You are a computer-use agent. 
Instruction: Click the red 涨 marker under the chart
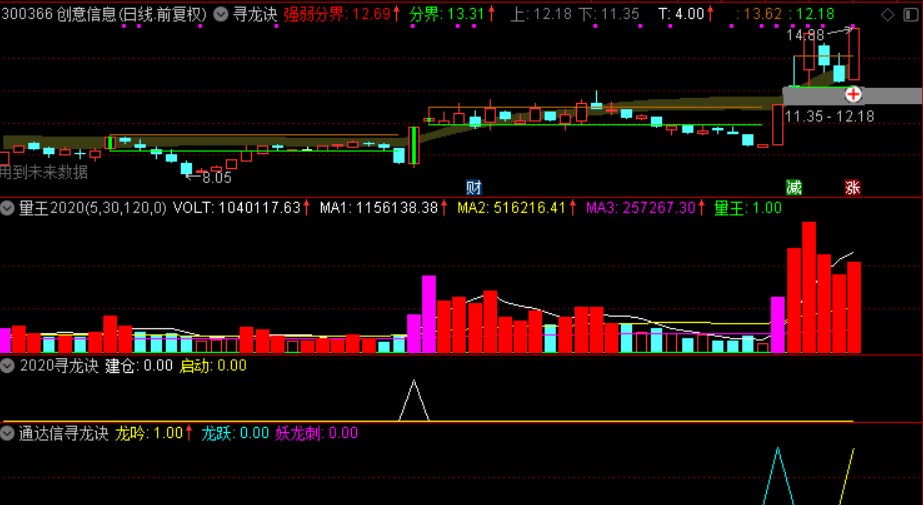coord(852,187)
